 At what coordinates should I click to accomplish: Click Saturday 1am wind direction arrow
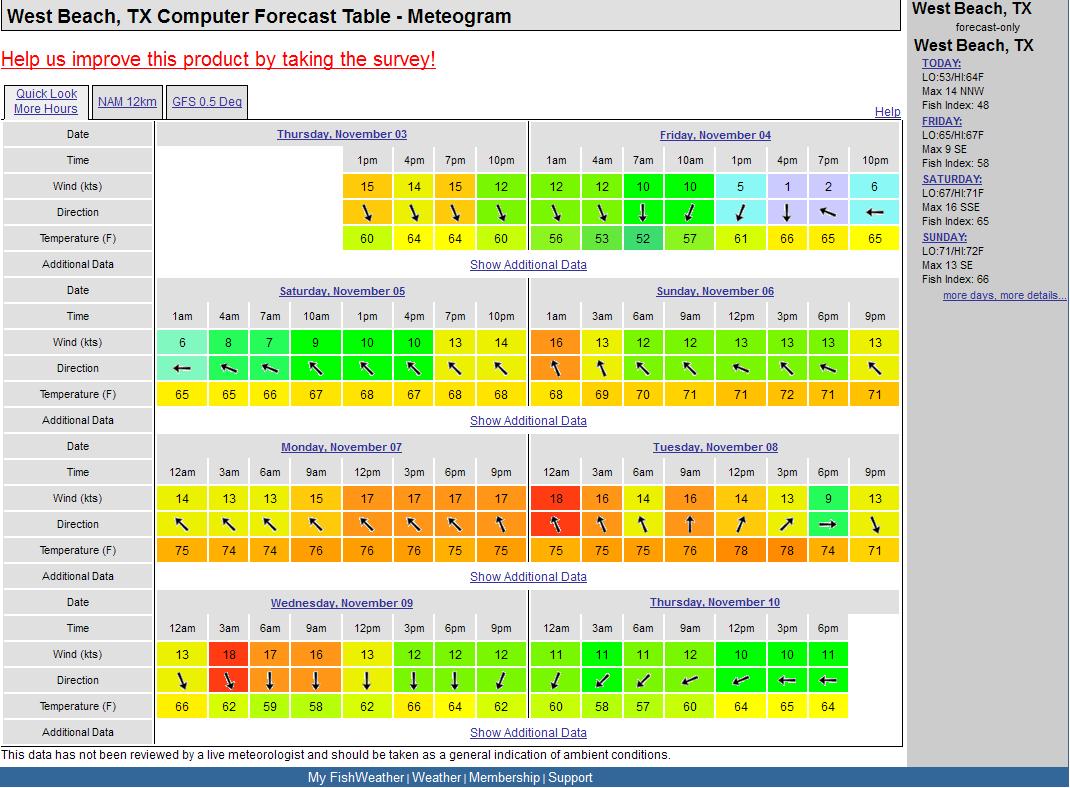point(182,368)
